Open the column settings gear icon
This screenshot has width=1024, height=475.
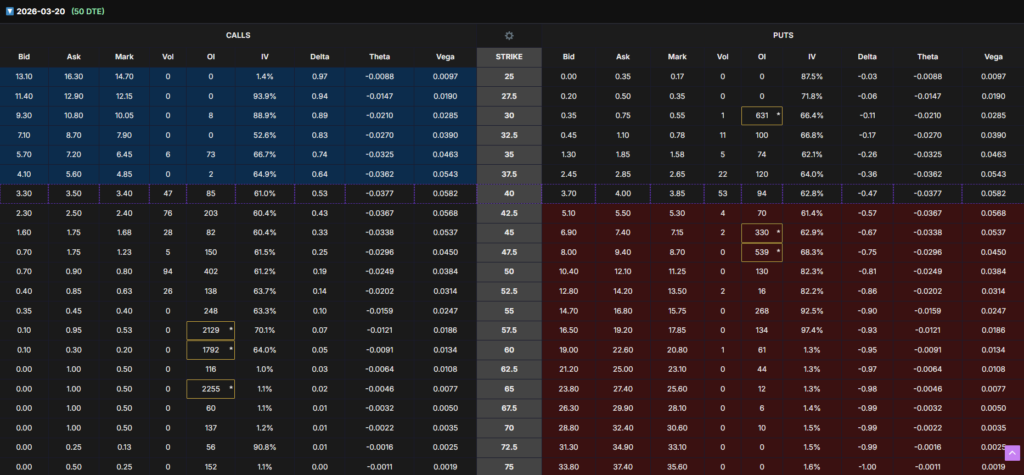(x=508, y=35)
